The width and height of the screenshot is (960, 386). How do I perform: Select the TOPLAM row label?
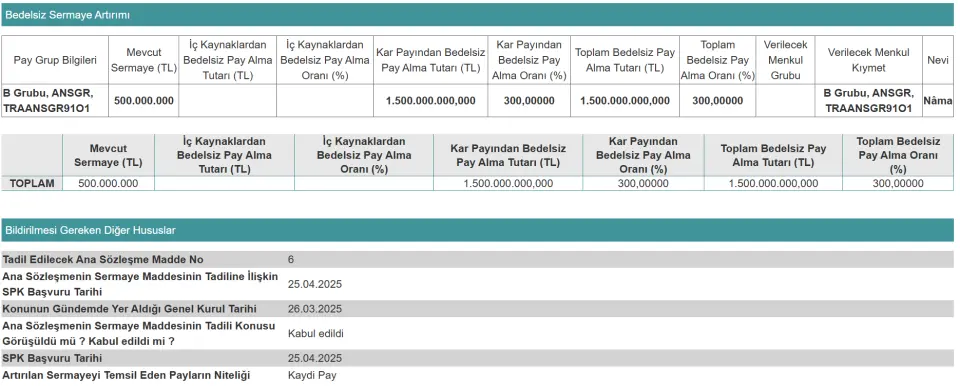[x=32, y=183]
